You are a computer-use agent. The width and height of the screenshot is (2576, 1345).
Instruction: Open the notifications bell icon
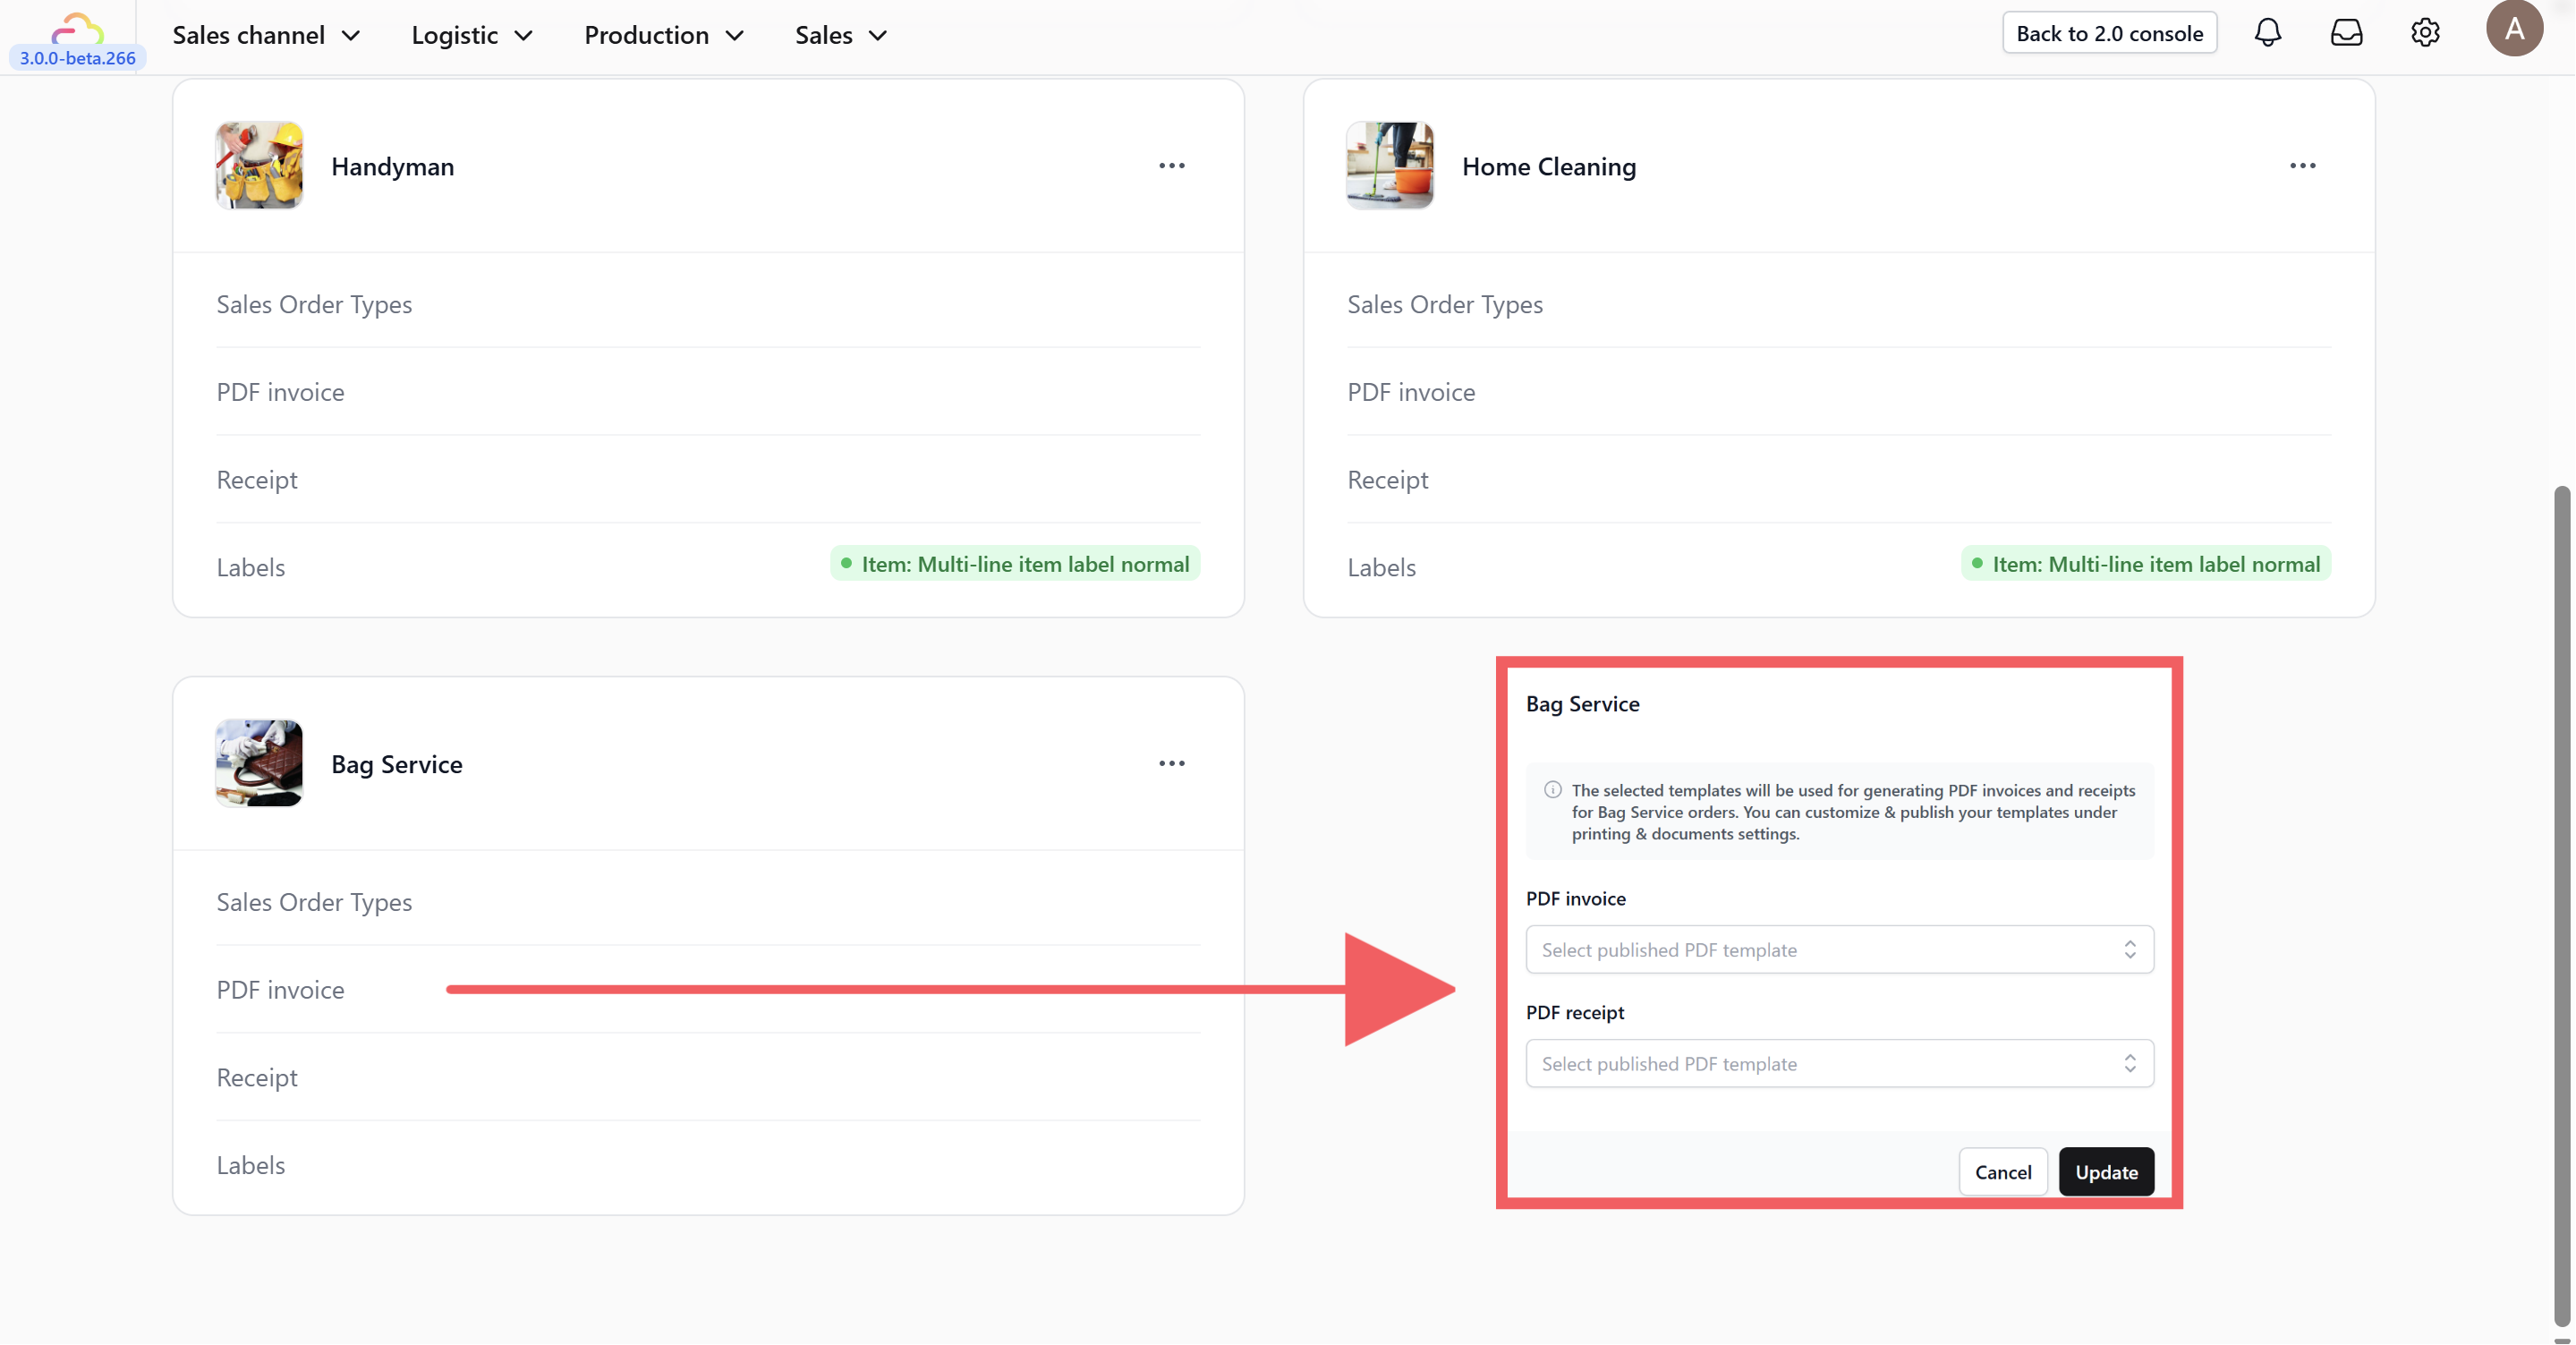2267,33
